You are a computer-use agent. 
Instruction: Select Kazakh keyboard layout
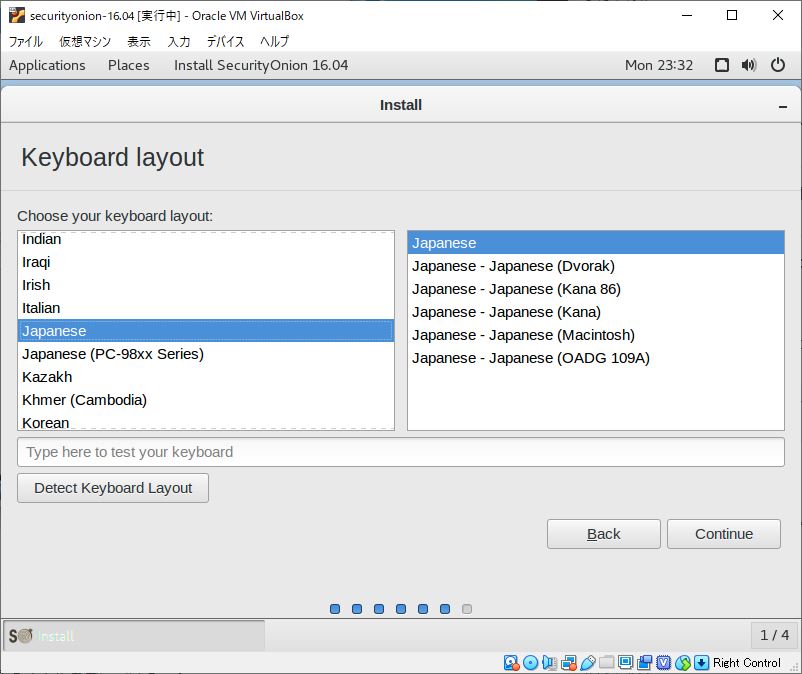(206, 377)
